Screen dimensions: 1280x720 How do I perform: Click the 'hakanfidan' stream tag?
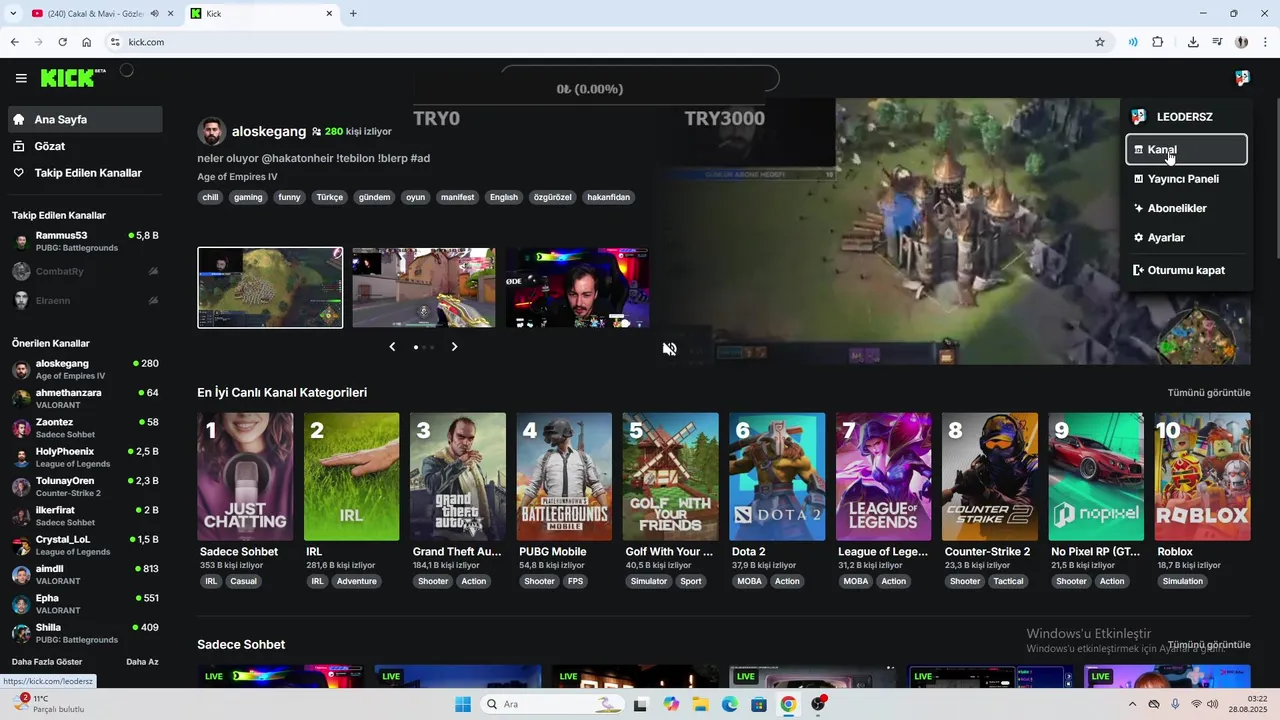click(608, 197)
